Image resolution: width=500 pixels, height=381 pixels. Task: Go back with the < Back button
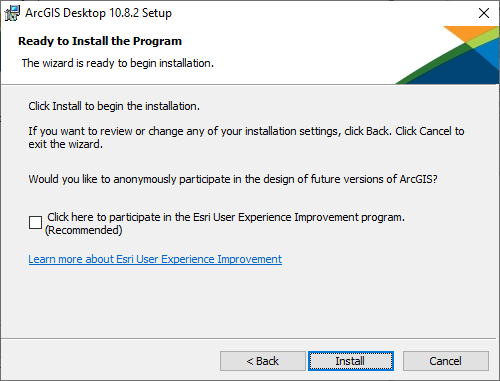pyautogui.click(x=263, y=361)
